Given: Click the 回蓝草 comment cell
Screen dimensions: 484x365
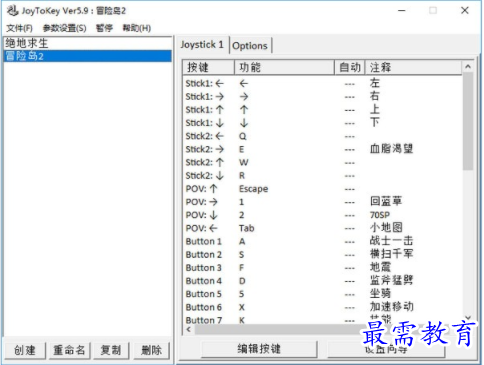Looking at the screenshot, I should (x=386, y=201).
